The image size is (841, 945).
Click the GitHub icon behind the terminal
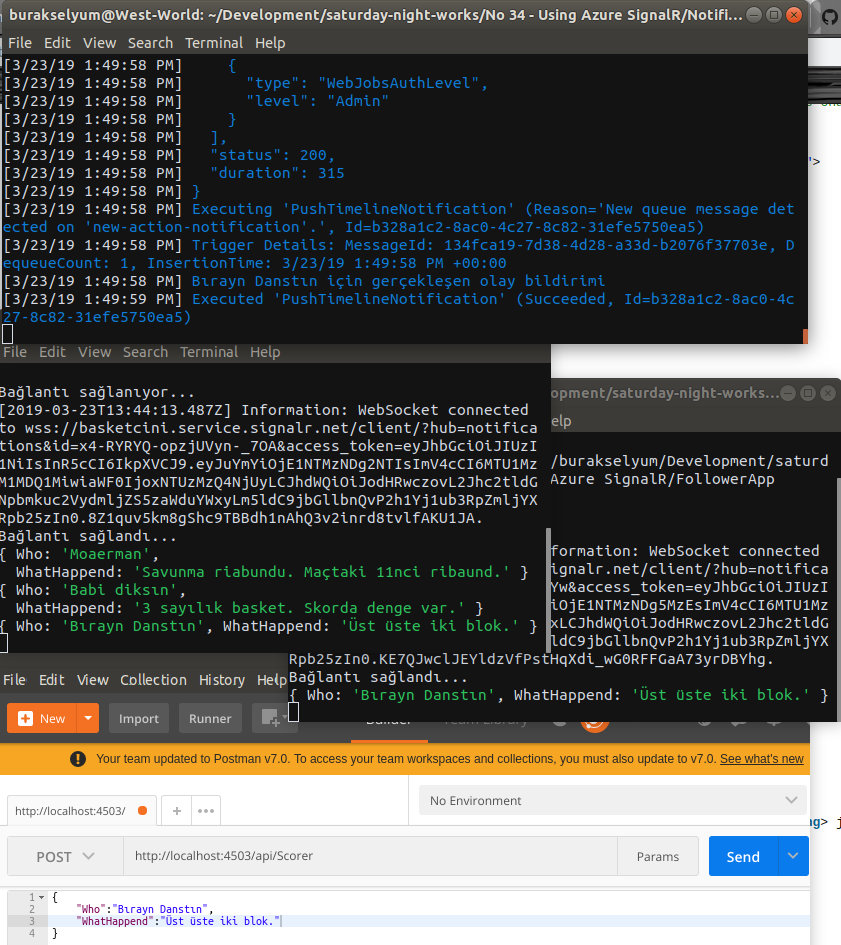coord(829,18)
